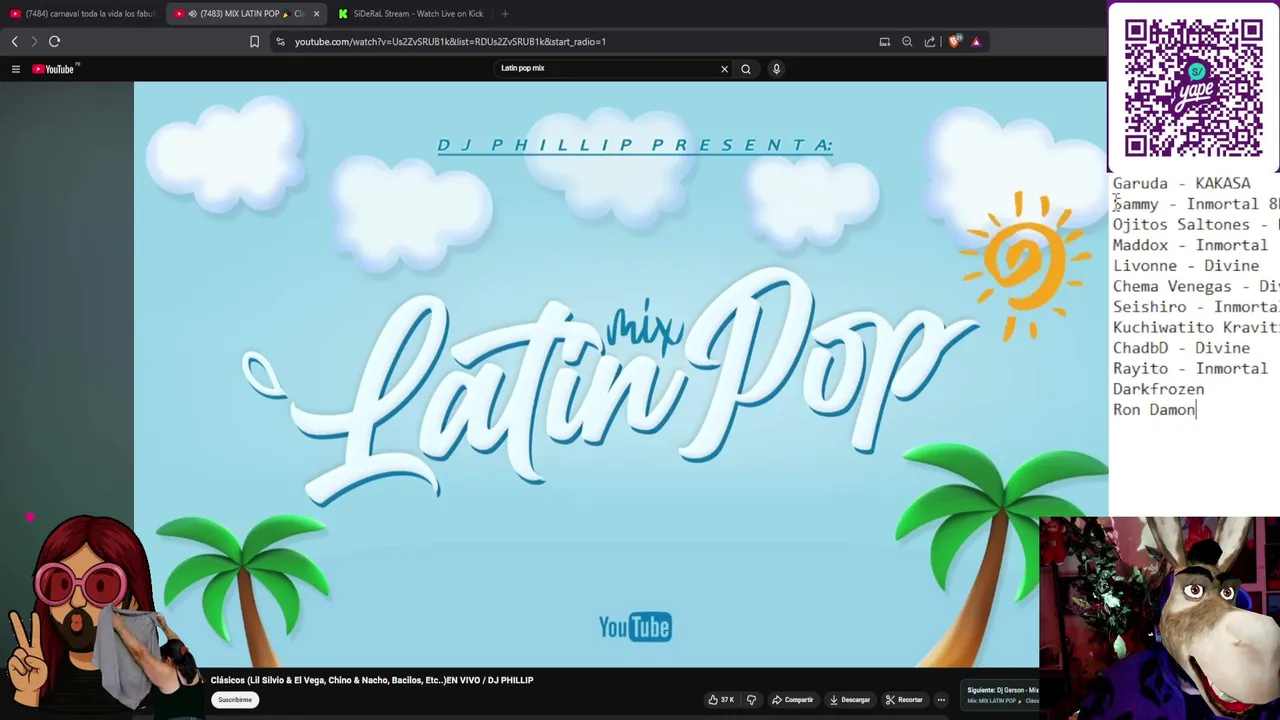Click the video title Clásicos EN VIVO / DJ PHILLIP
The image size is (1280, 720).
[x=372, y=680]
